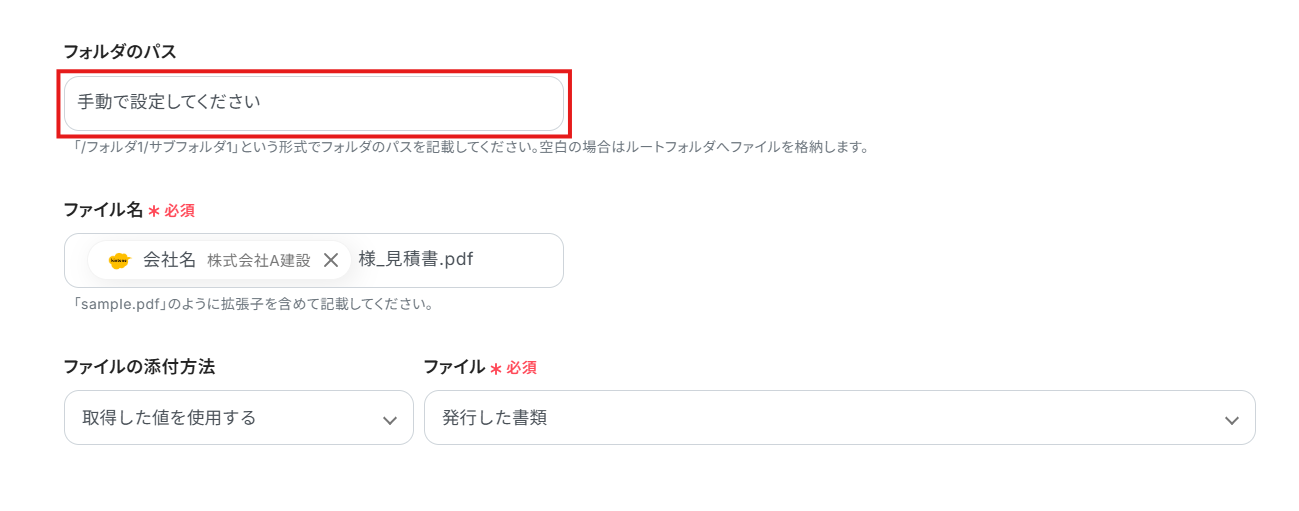Click chevron arrow of 取得した値を使用する dropdown

pyautogui.click(x=390, y=420)
